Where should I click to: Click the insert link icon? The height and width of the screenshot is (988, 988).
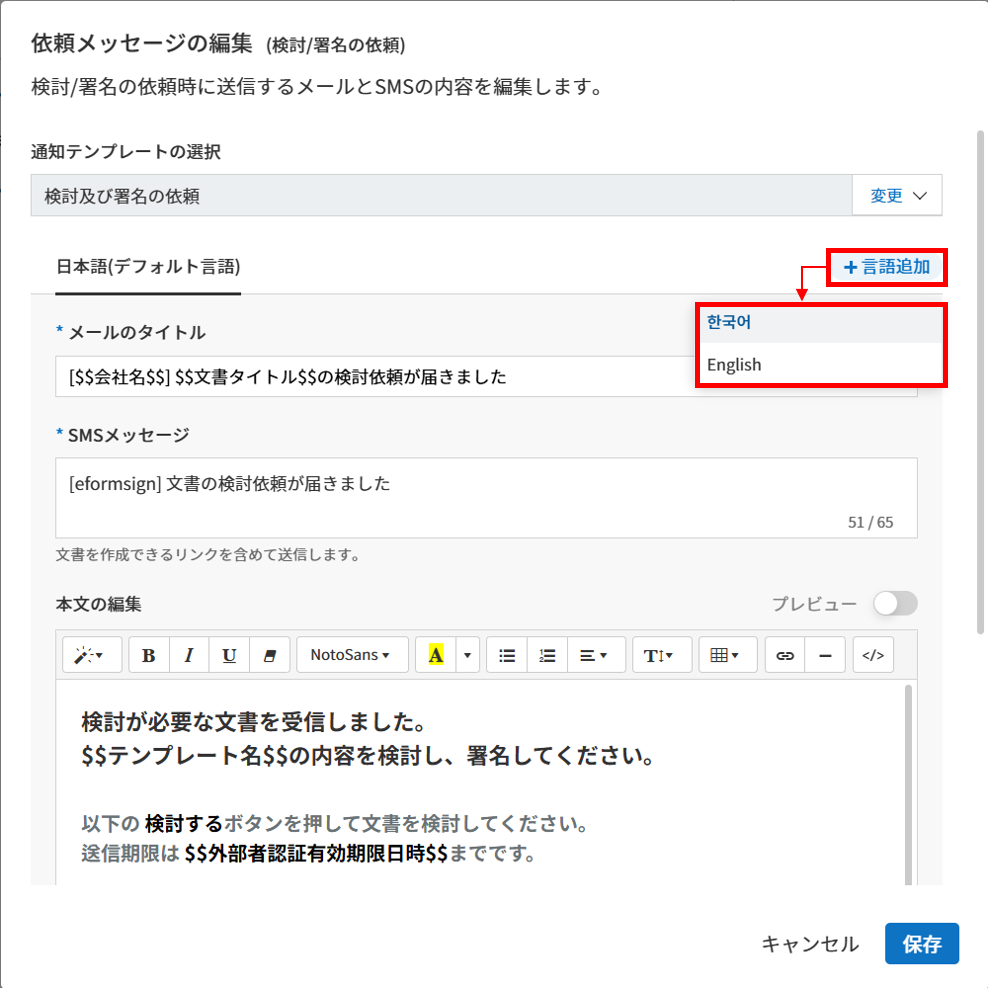pos(785,655)
